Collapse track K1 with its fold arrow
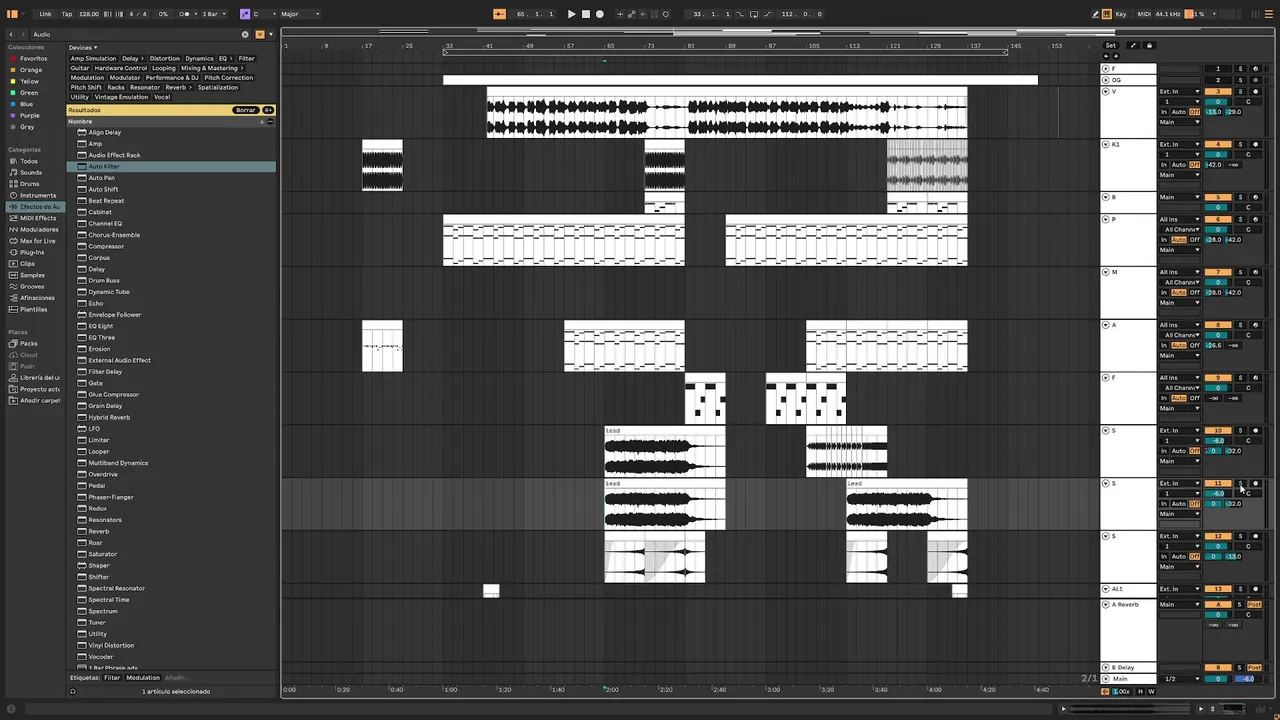1280x720 pixels. [x=1106, y=144]
